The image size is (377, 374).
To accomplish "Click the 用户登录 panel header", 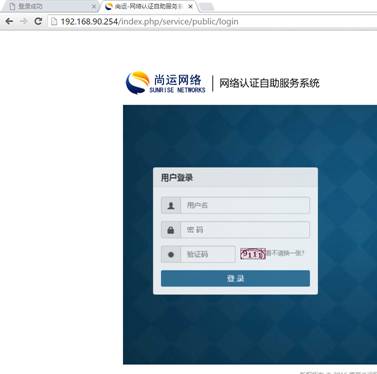I will point(235,177).
